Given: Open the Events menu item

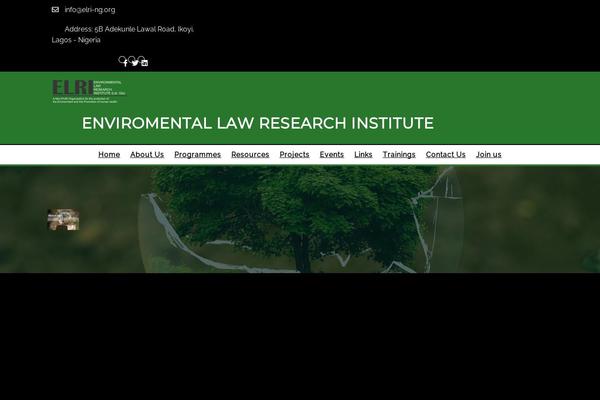Looking at the screenshot, I should [332, 154].
